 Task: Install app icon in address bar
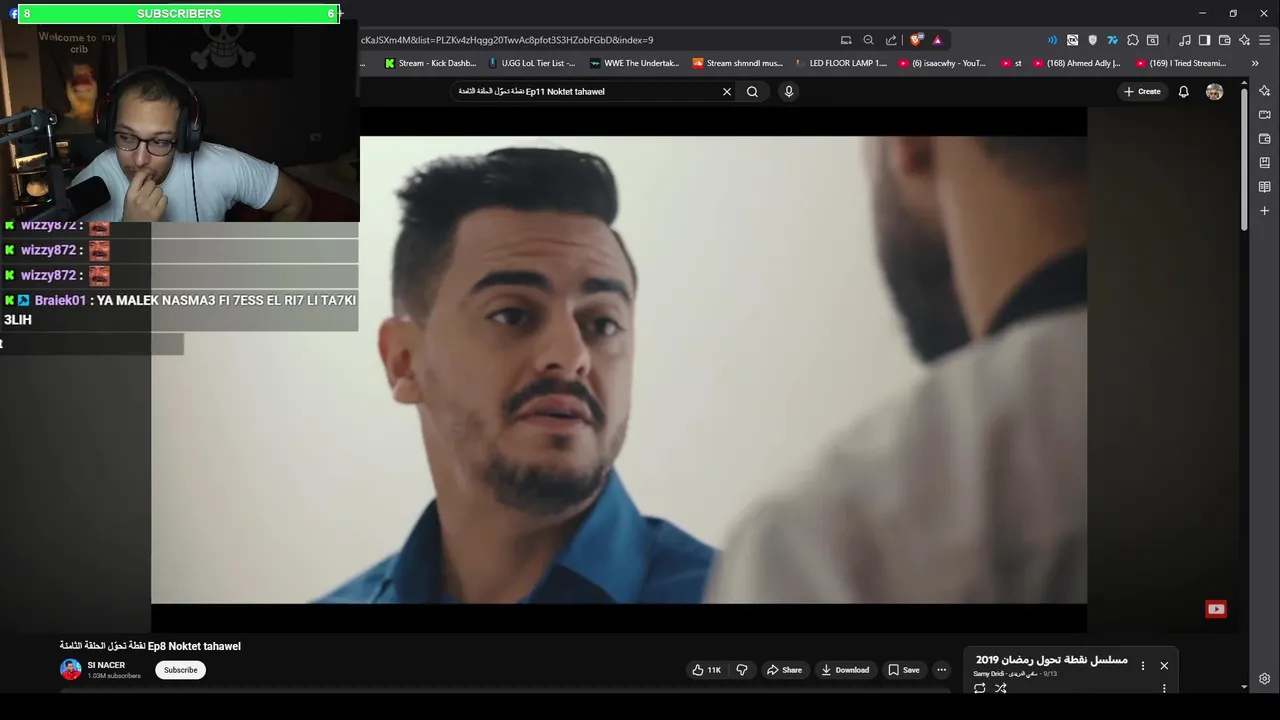pos(846,40)
